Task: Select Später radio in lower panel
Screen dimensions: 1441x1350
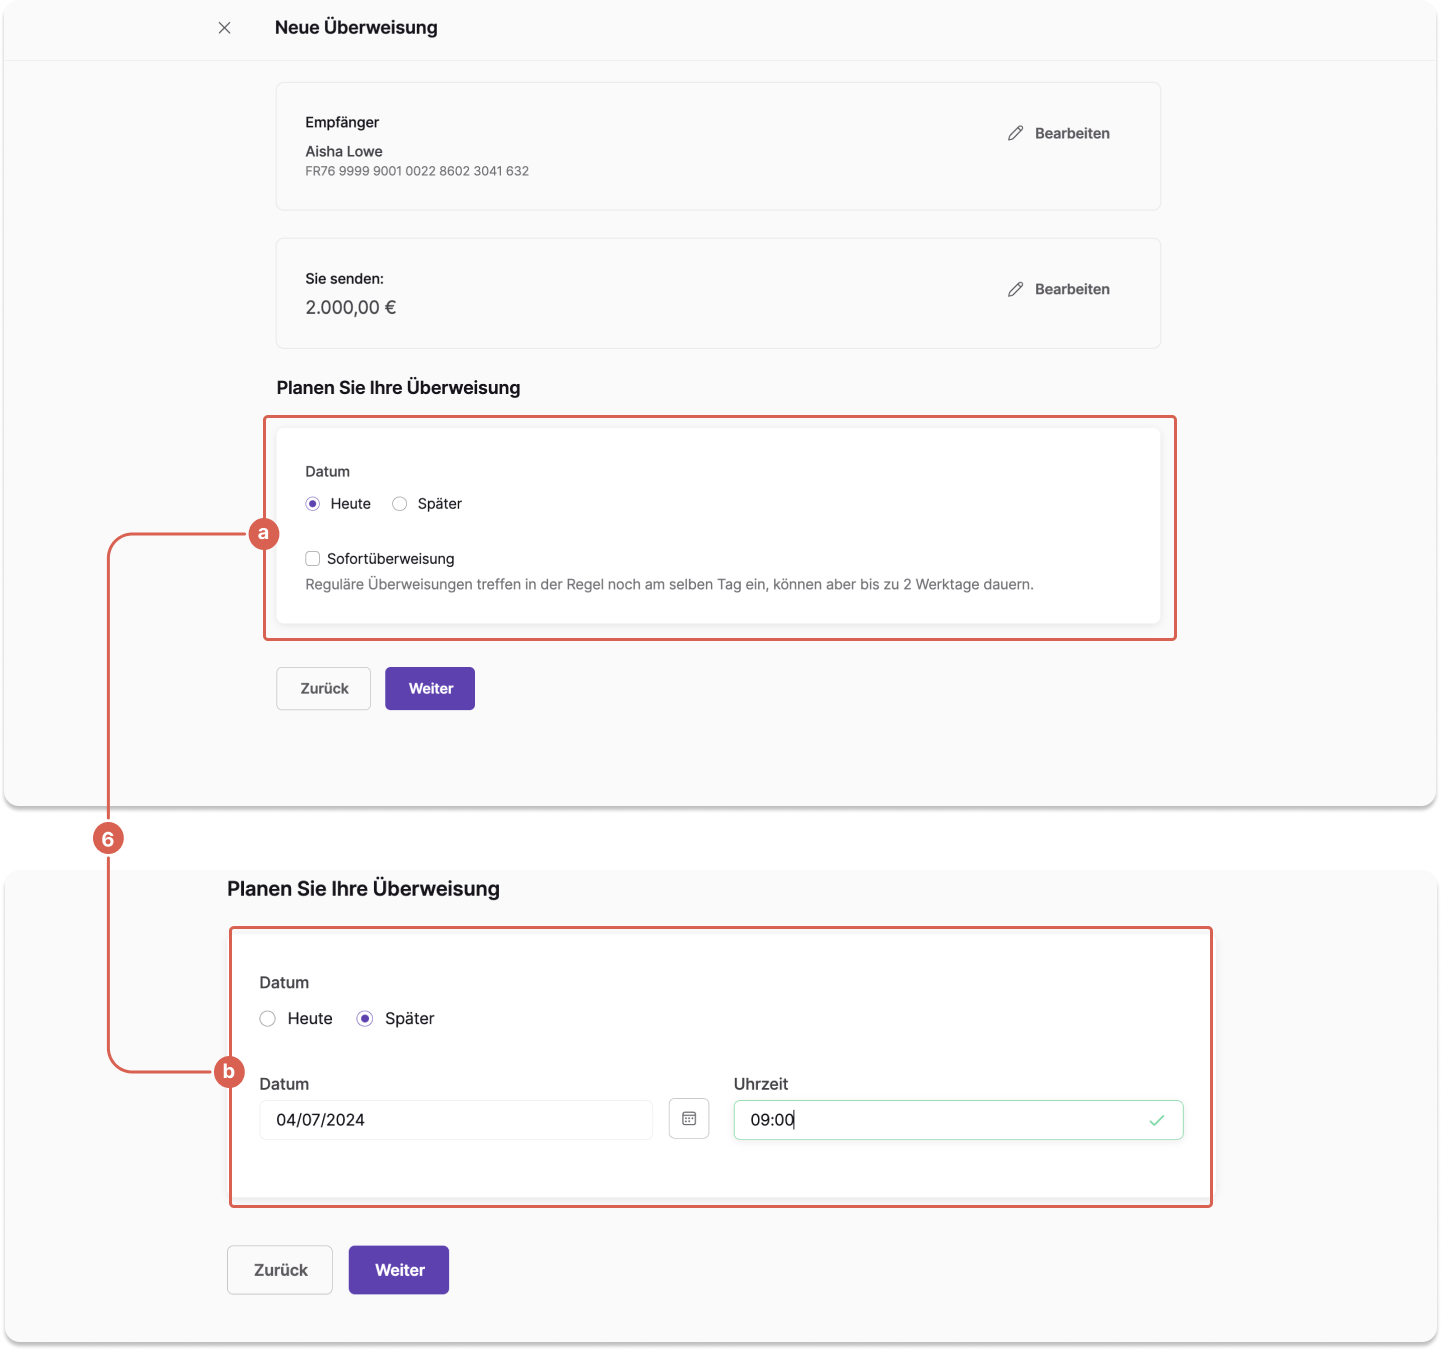Action: 365,1019
